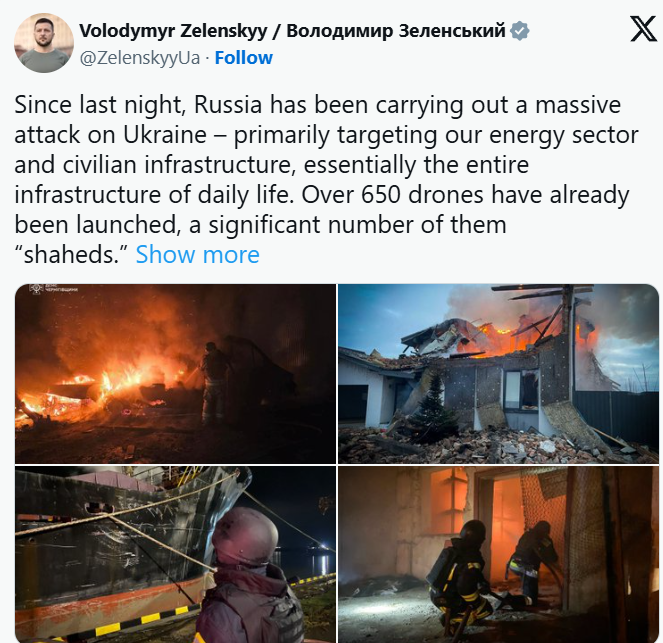This screenshot has height=643, width=663.
Task: Click the small fir tree in house photo
Action: tap(433, 408)
